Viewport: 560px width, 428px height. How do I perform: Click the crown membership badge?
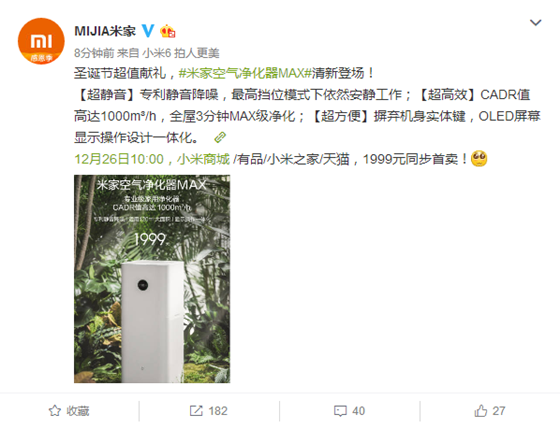click(x=168, y=31)
